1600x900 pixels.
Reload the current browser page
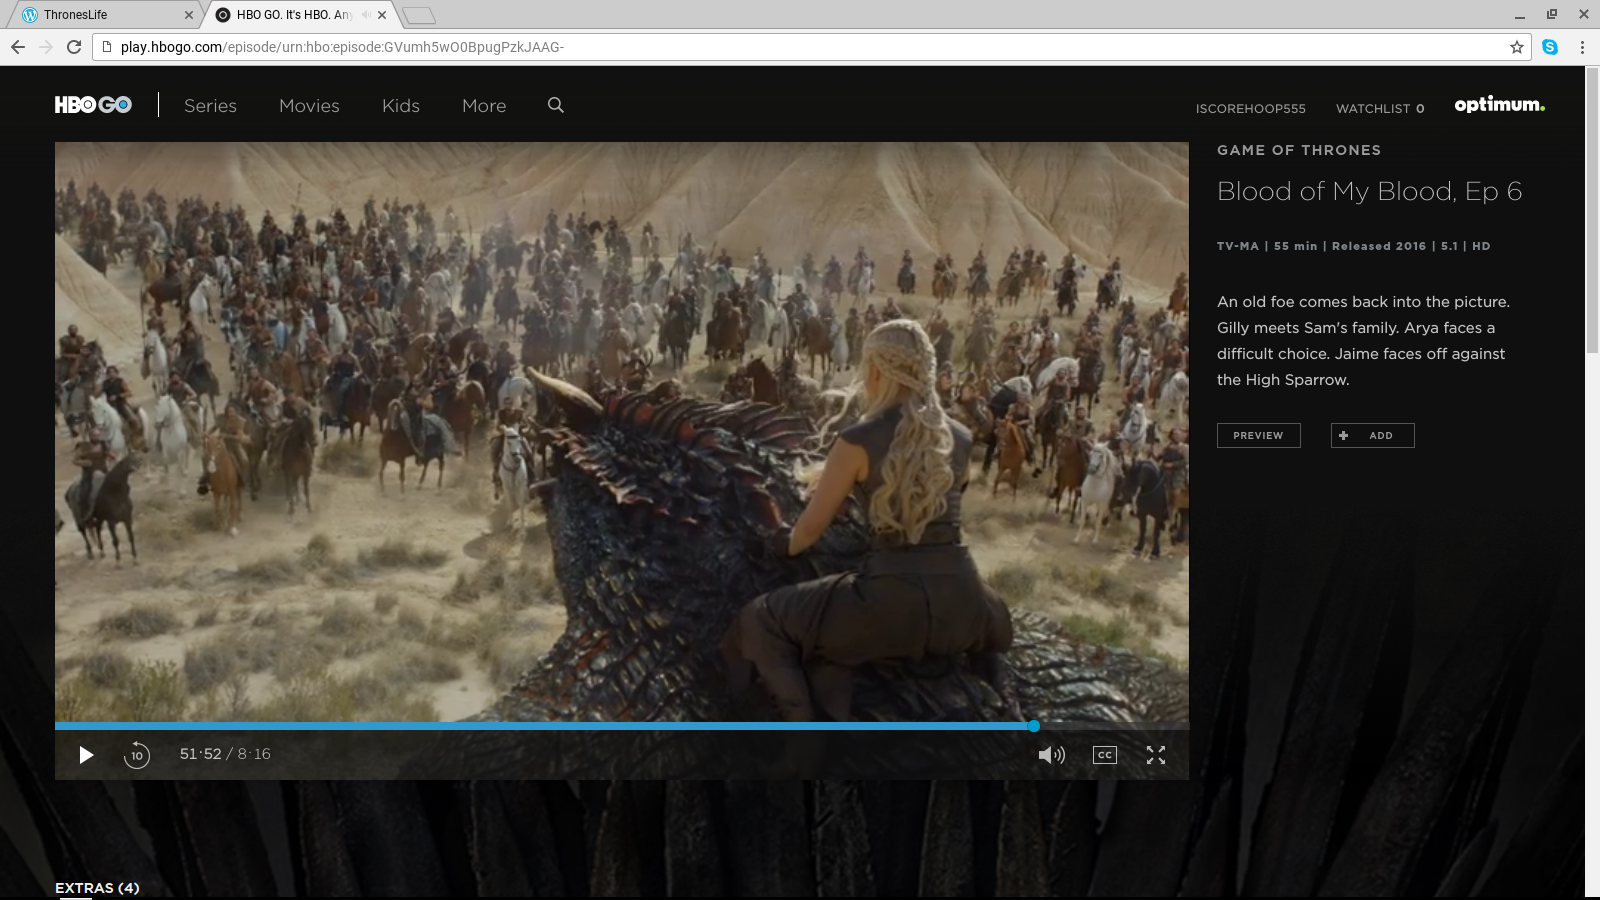tap(74, 47)
